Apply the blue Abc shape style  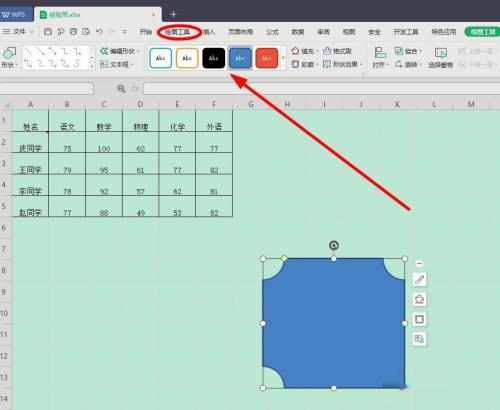pos(240,58)
